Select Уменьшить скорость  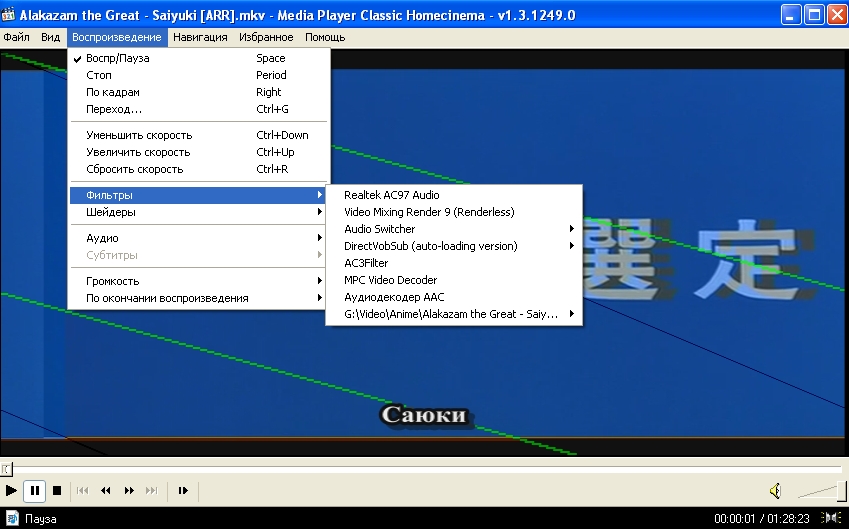click(x=198, y=135)
